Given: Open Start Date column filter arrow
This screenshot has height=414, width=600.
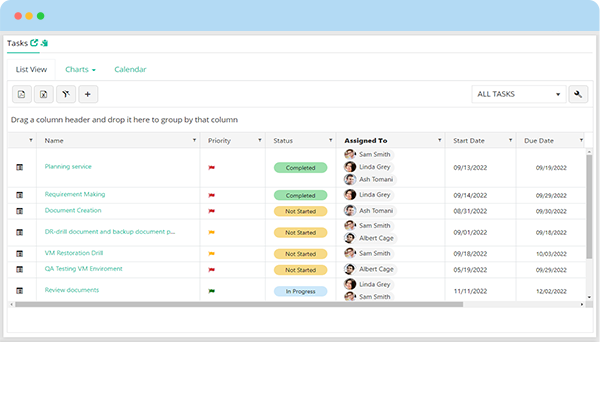Looking at the screenshot, I should click(510, 140).
